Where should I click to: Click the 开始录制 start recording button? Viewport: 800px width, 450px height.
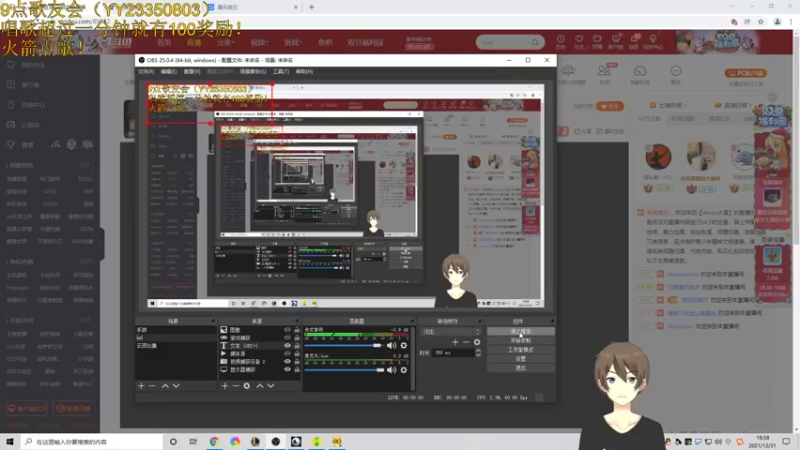tap(520, 340)
